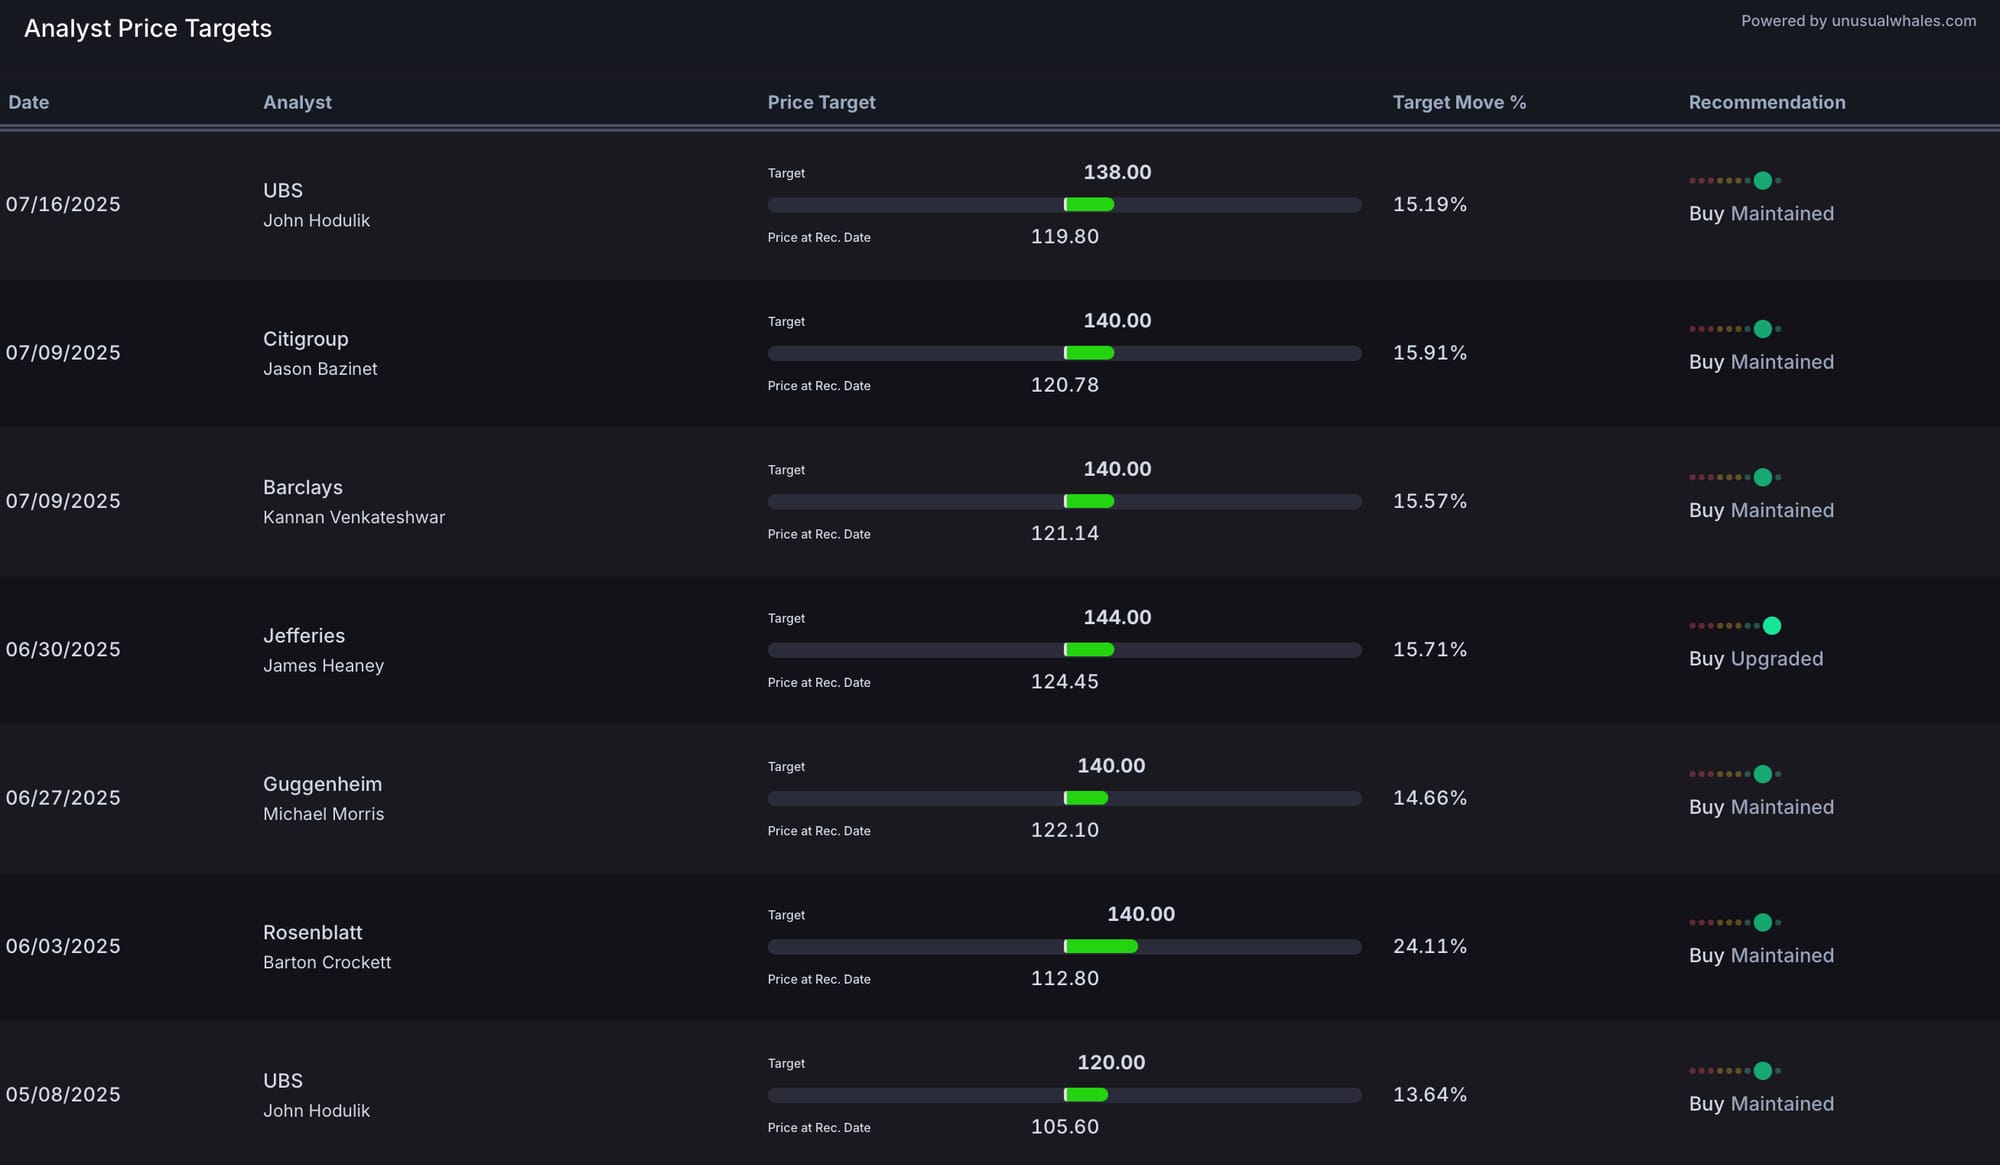Click the Analyst Price Targets title

tap(148, 28)
